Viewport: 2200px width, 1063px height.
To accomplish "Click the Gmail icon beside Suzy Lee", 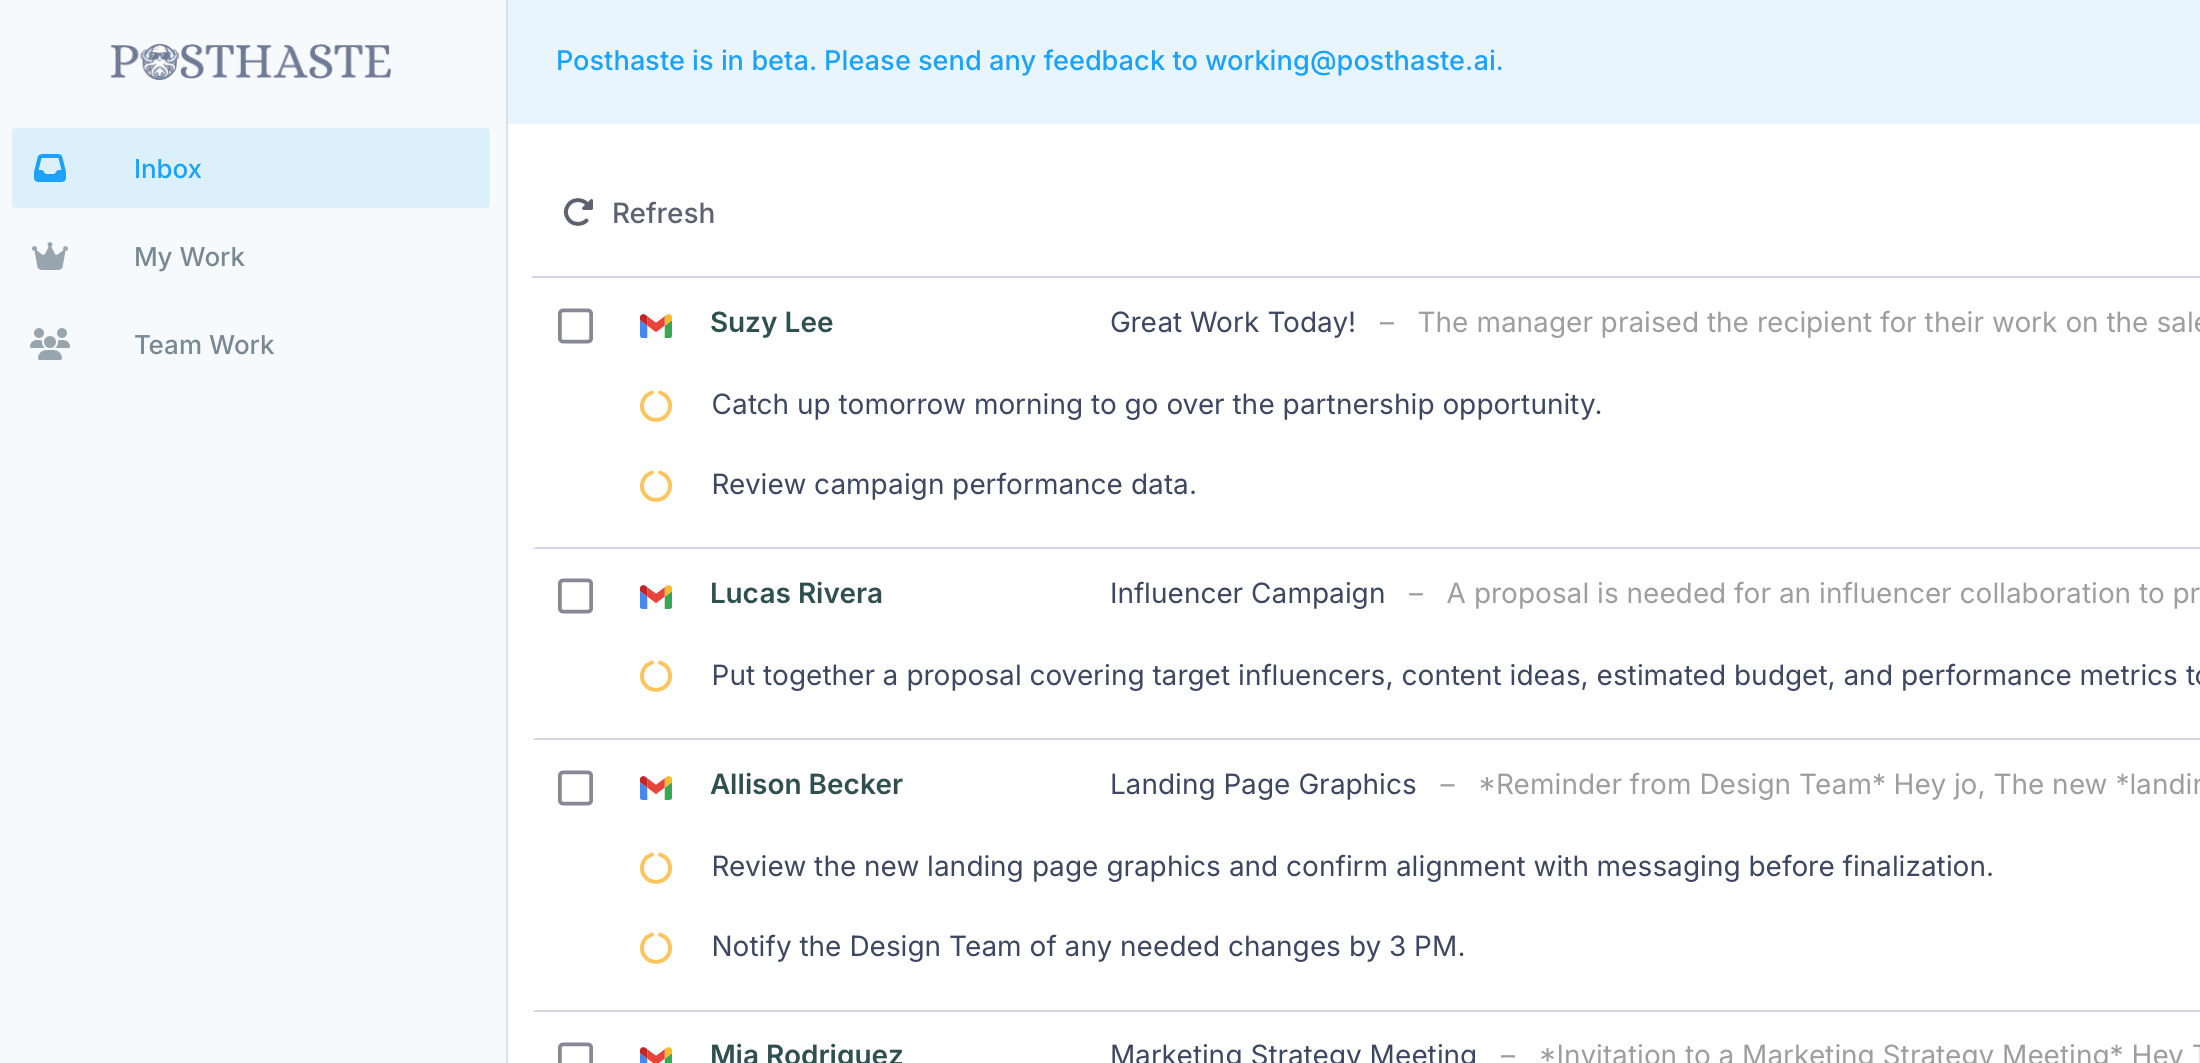I will click(x=656, y=325).
